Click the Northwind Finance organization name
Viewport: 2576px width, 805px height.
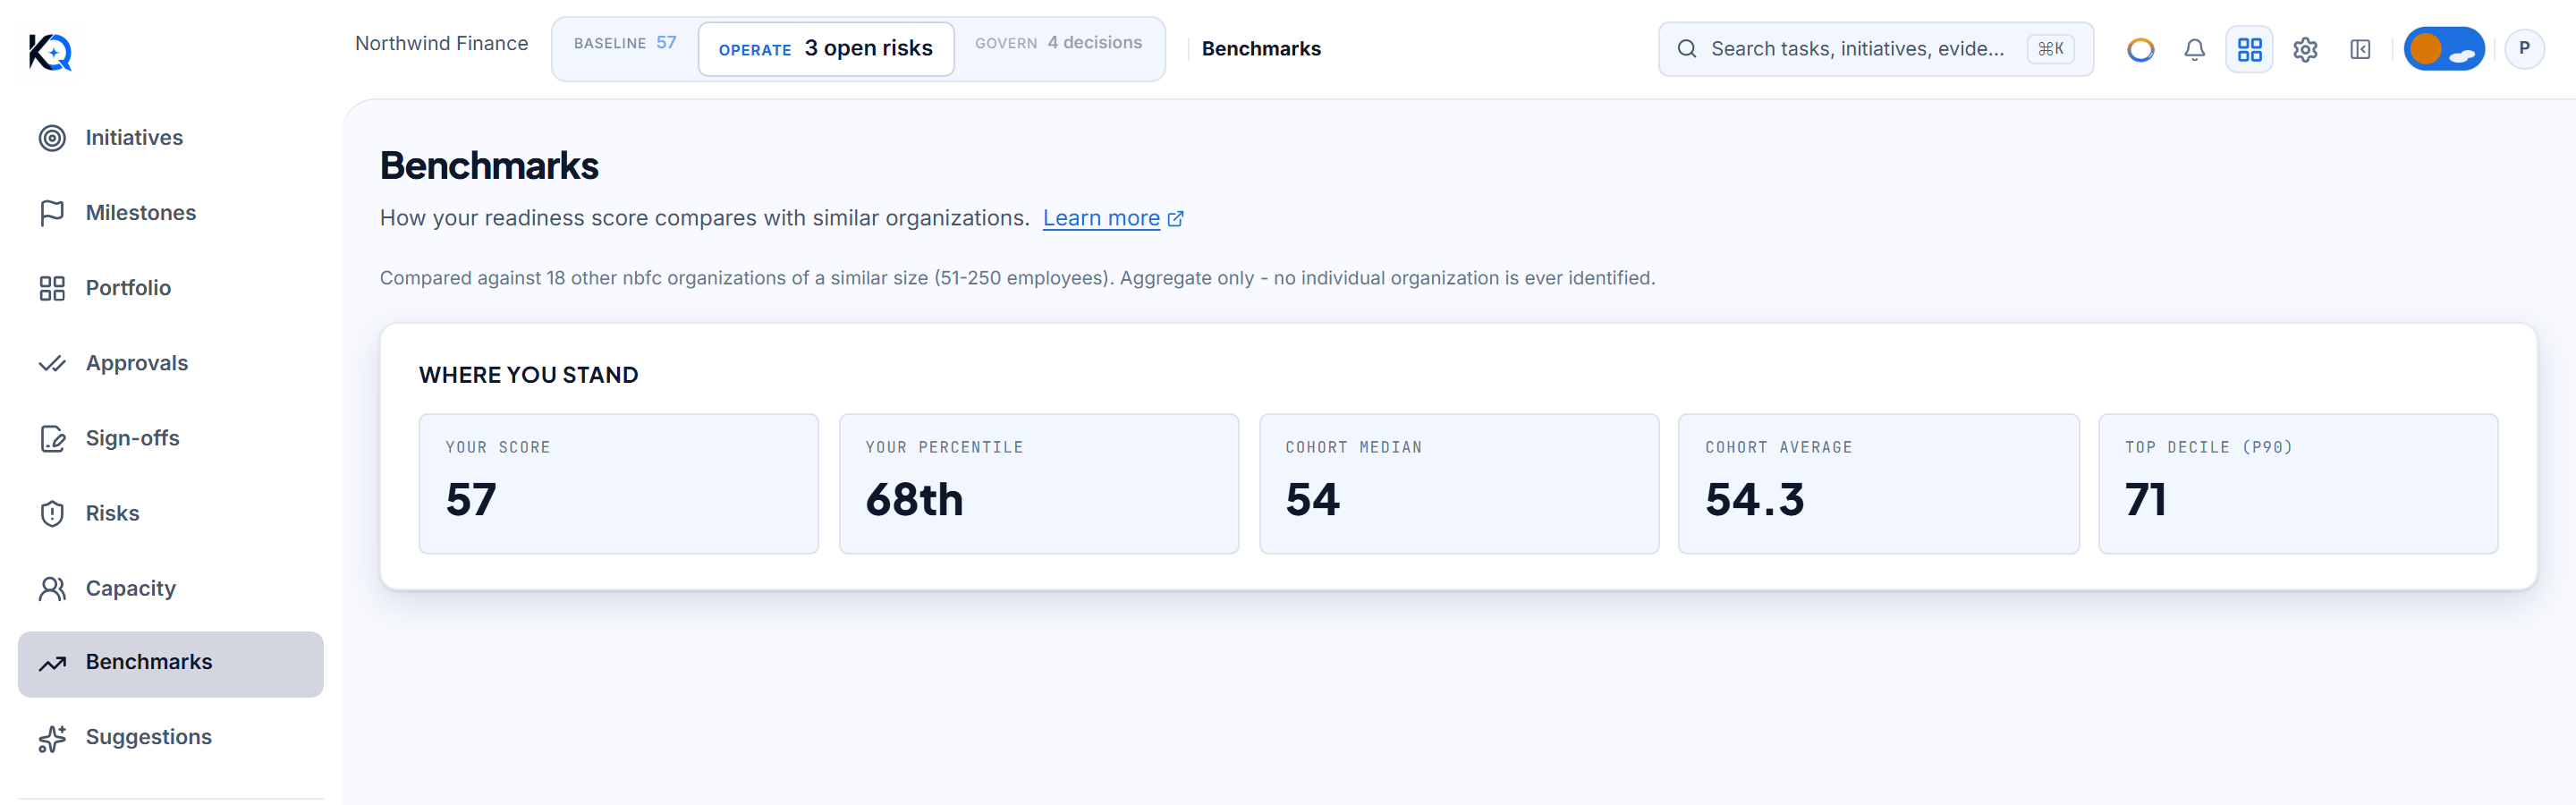441,44
